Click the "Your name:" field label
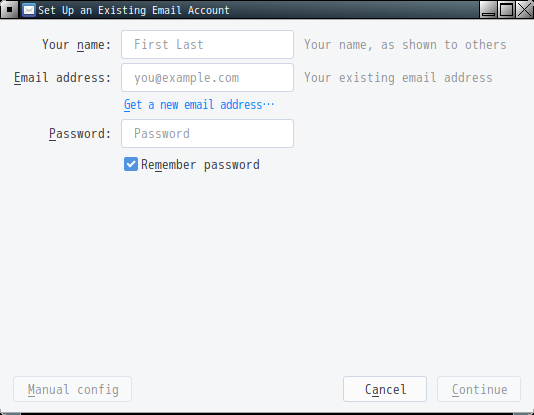534x415 pixels. 77,45
